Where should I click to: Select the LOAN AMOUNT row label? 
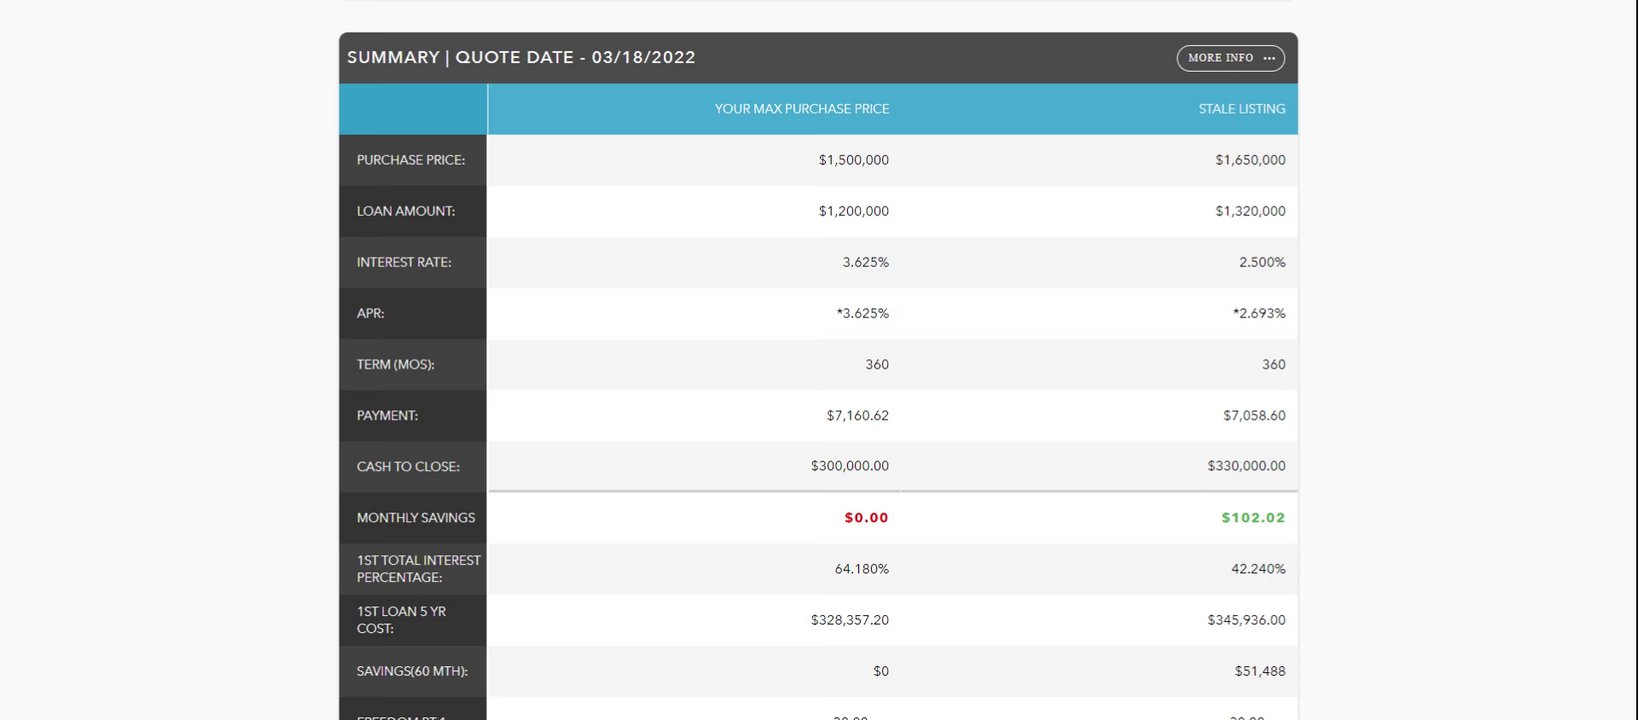pos(406,211)
